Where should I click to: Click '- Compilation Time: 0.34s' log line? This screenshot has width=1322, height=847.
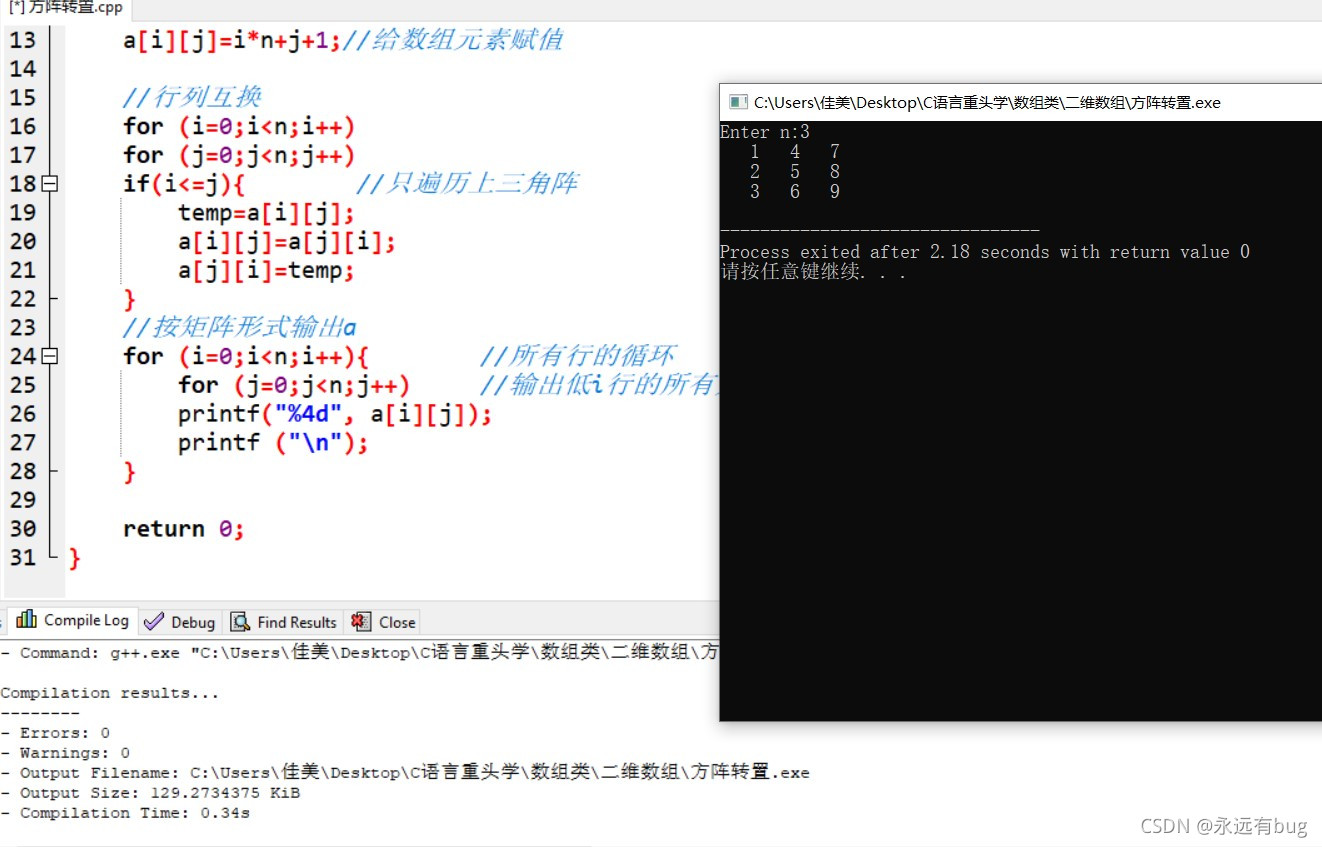pyautogui.click(x=125, y=813)
